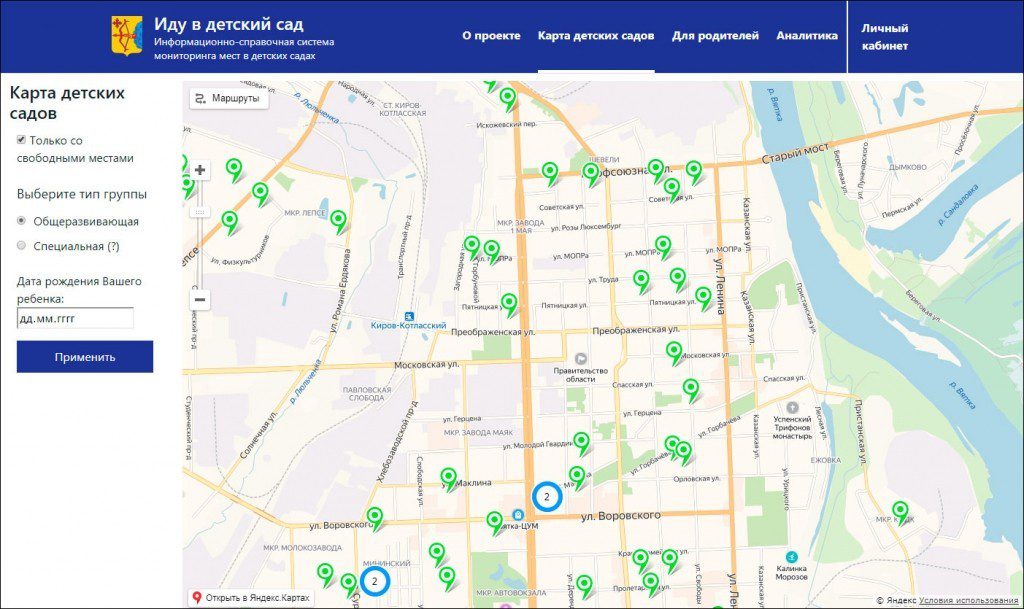Open the Аналитика page

(806, 36)
